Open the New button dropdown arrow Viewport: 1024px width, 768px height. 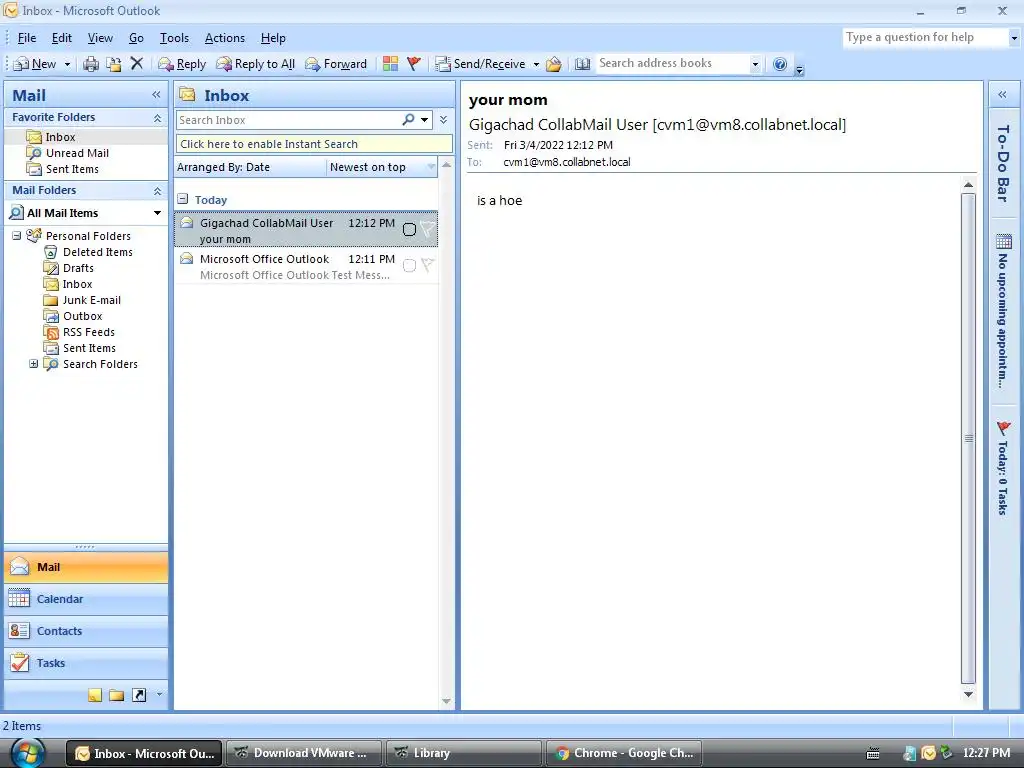click(67, 64)
